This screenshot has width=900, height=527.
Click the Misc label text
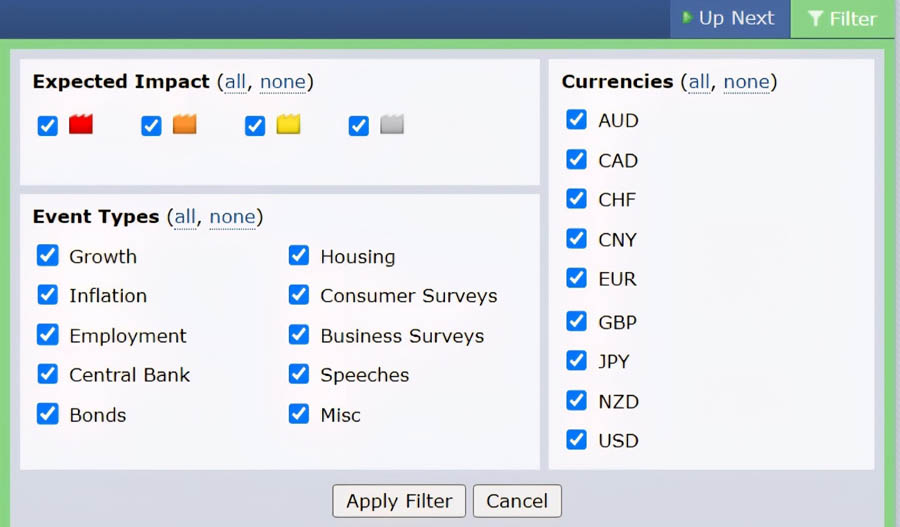[341, 415]
